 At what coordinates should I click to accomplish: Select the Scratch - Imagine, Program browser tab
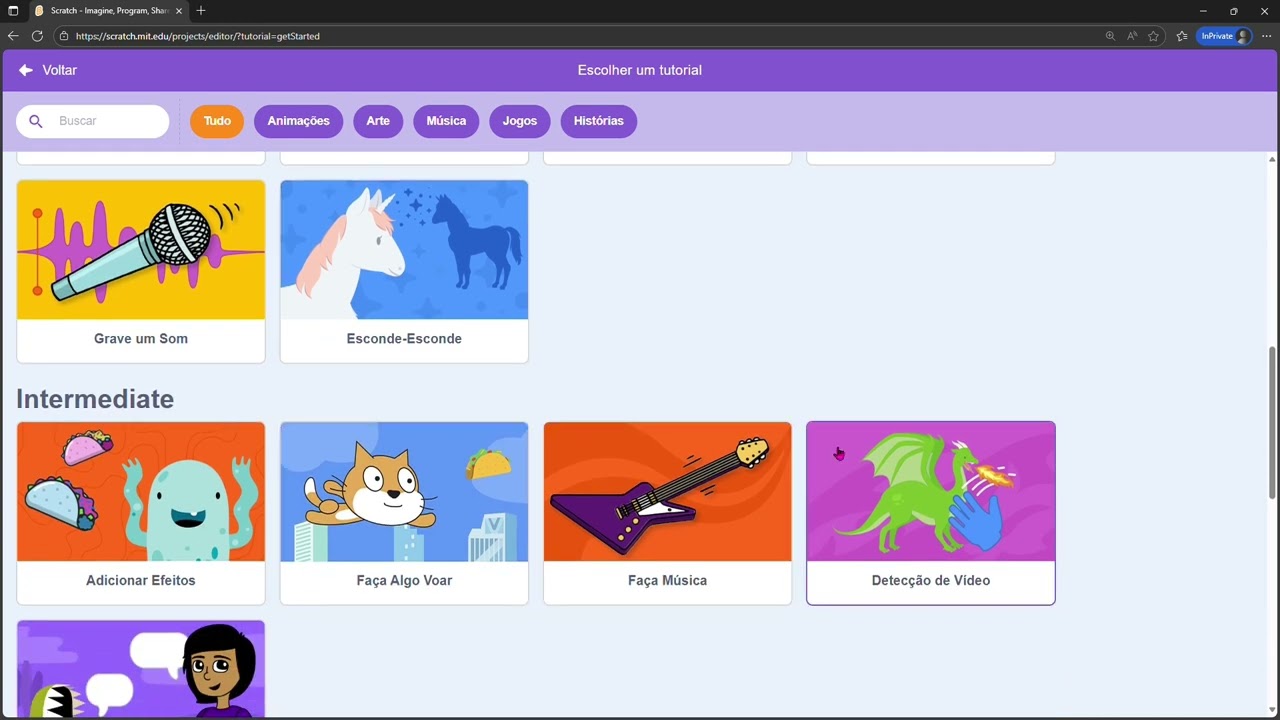pyautogui.click(x=109, y=11)
